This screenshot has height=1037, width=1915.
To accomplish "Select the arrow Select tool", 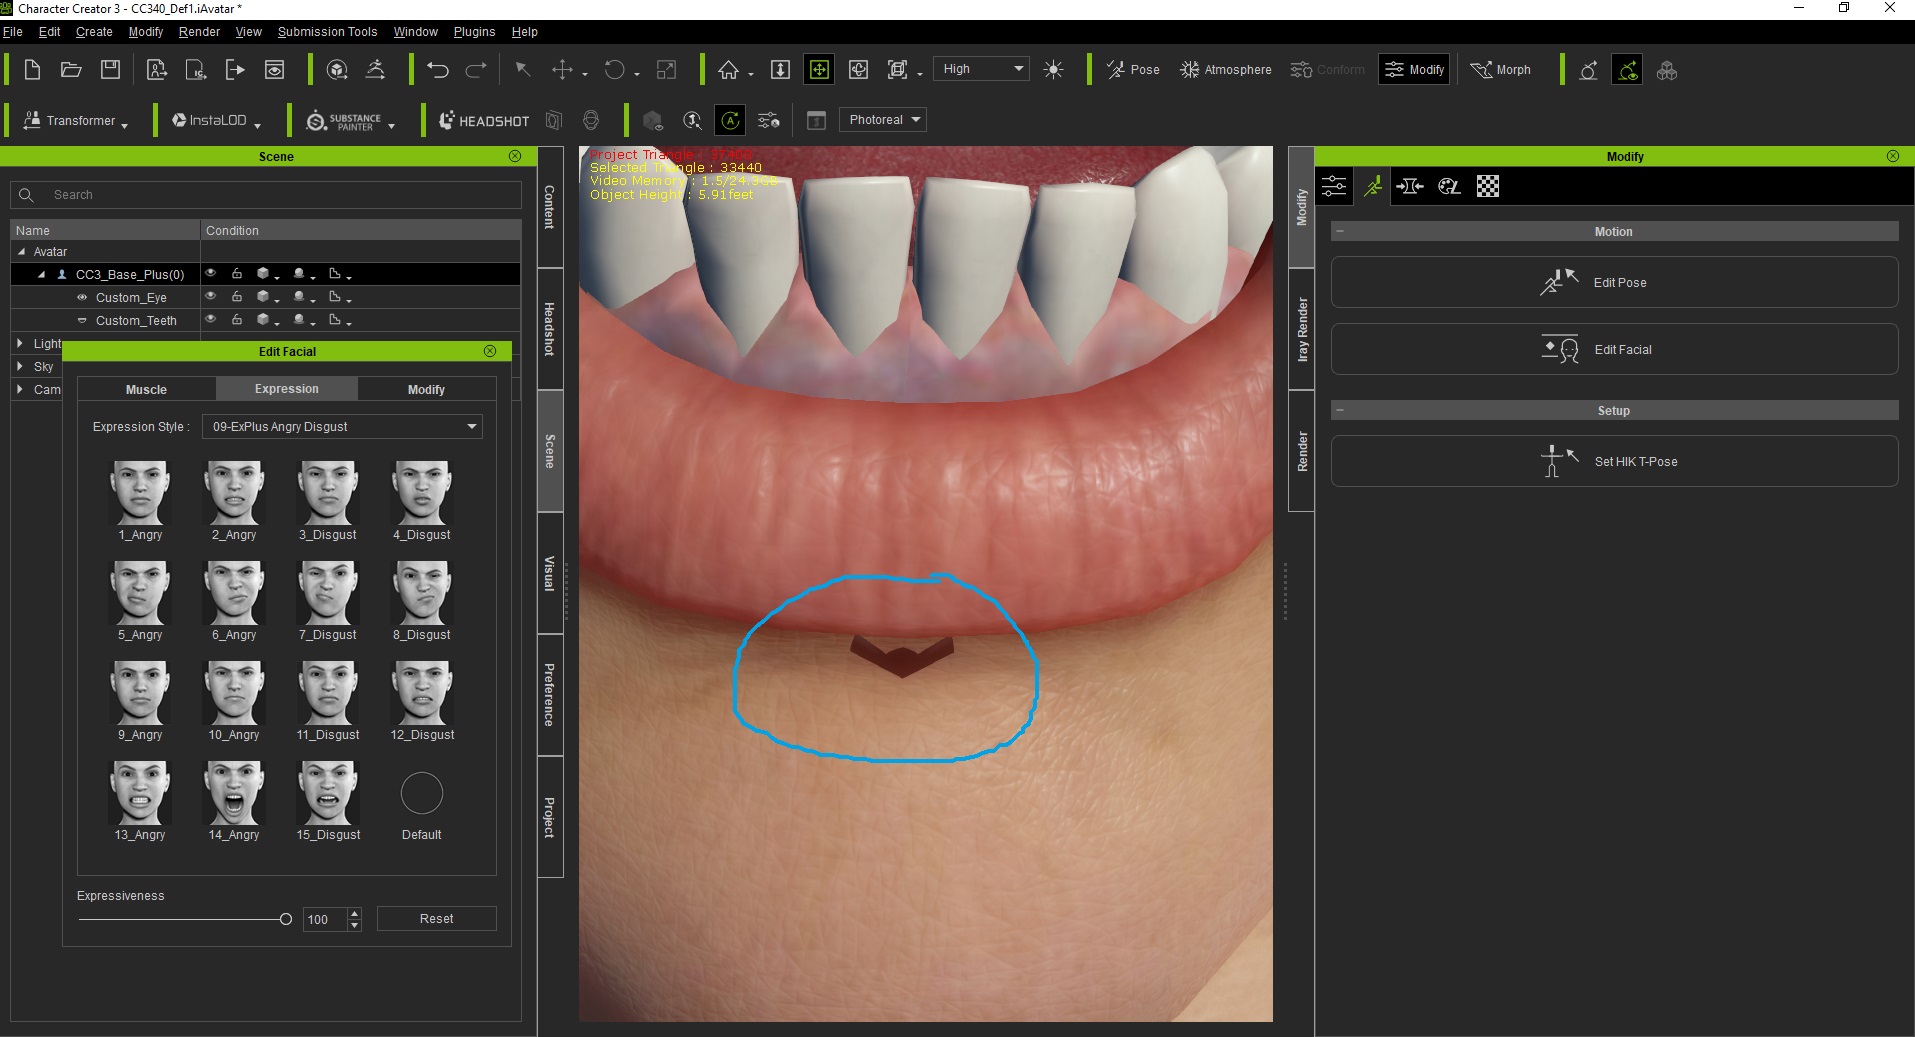I will (x=522, y=70).
